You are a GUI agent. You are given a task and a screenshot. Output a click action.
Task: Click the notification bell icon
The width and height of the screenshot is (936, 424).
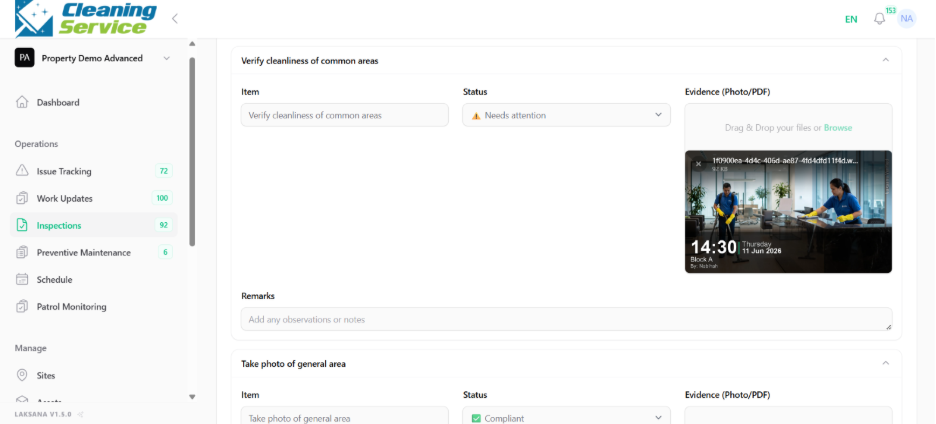point(879,19)
